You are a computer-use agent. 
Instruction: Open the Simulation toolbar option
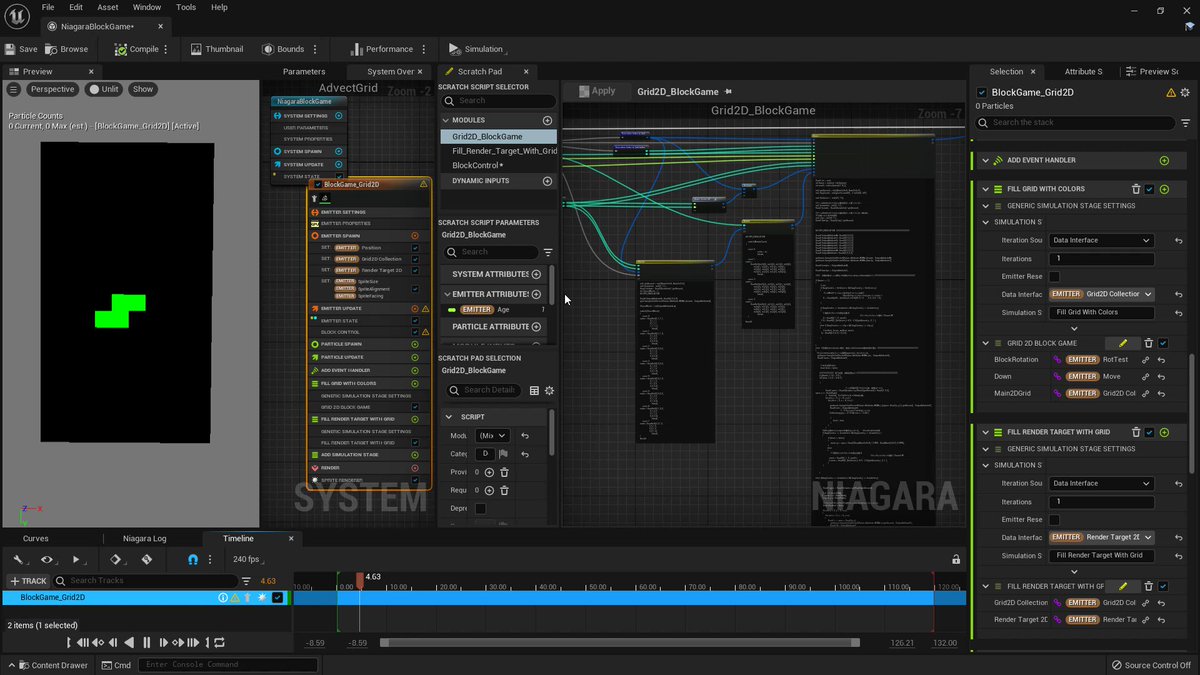476,49
